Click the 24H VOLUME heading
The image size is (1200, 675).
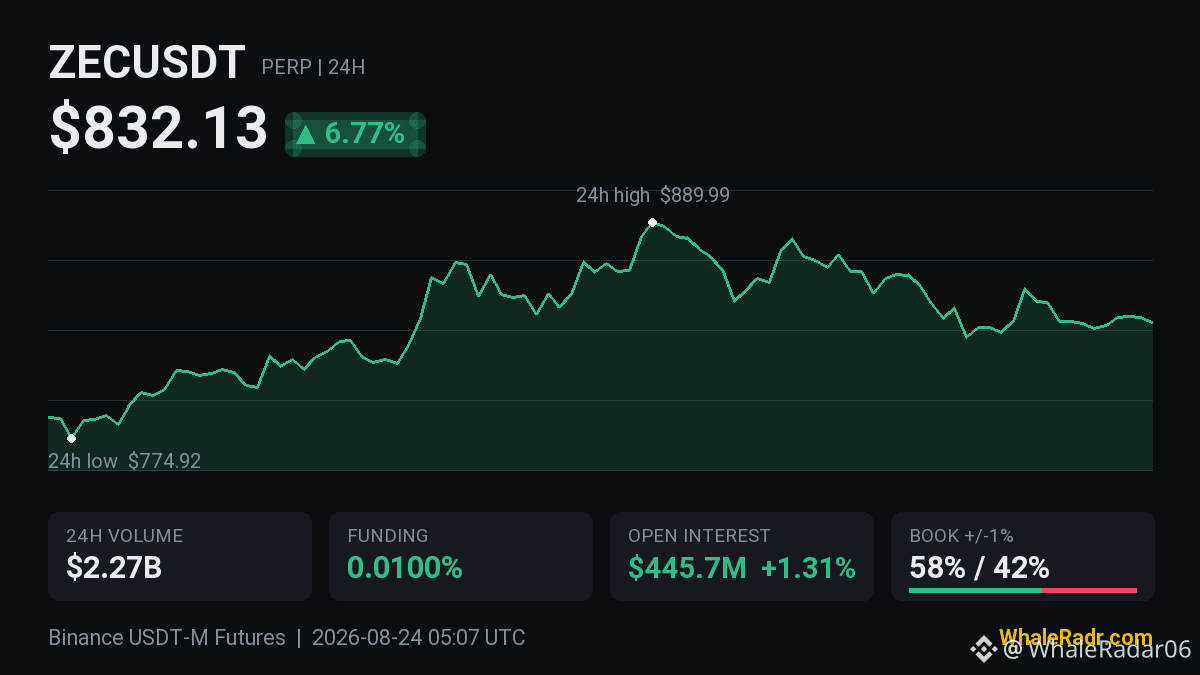pos(125,536)
